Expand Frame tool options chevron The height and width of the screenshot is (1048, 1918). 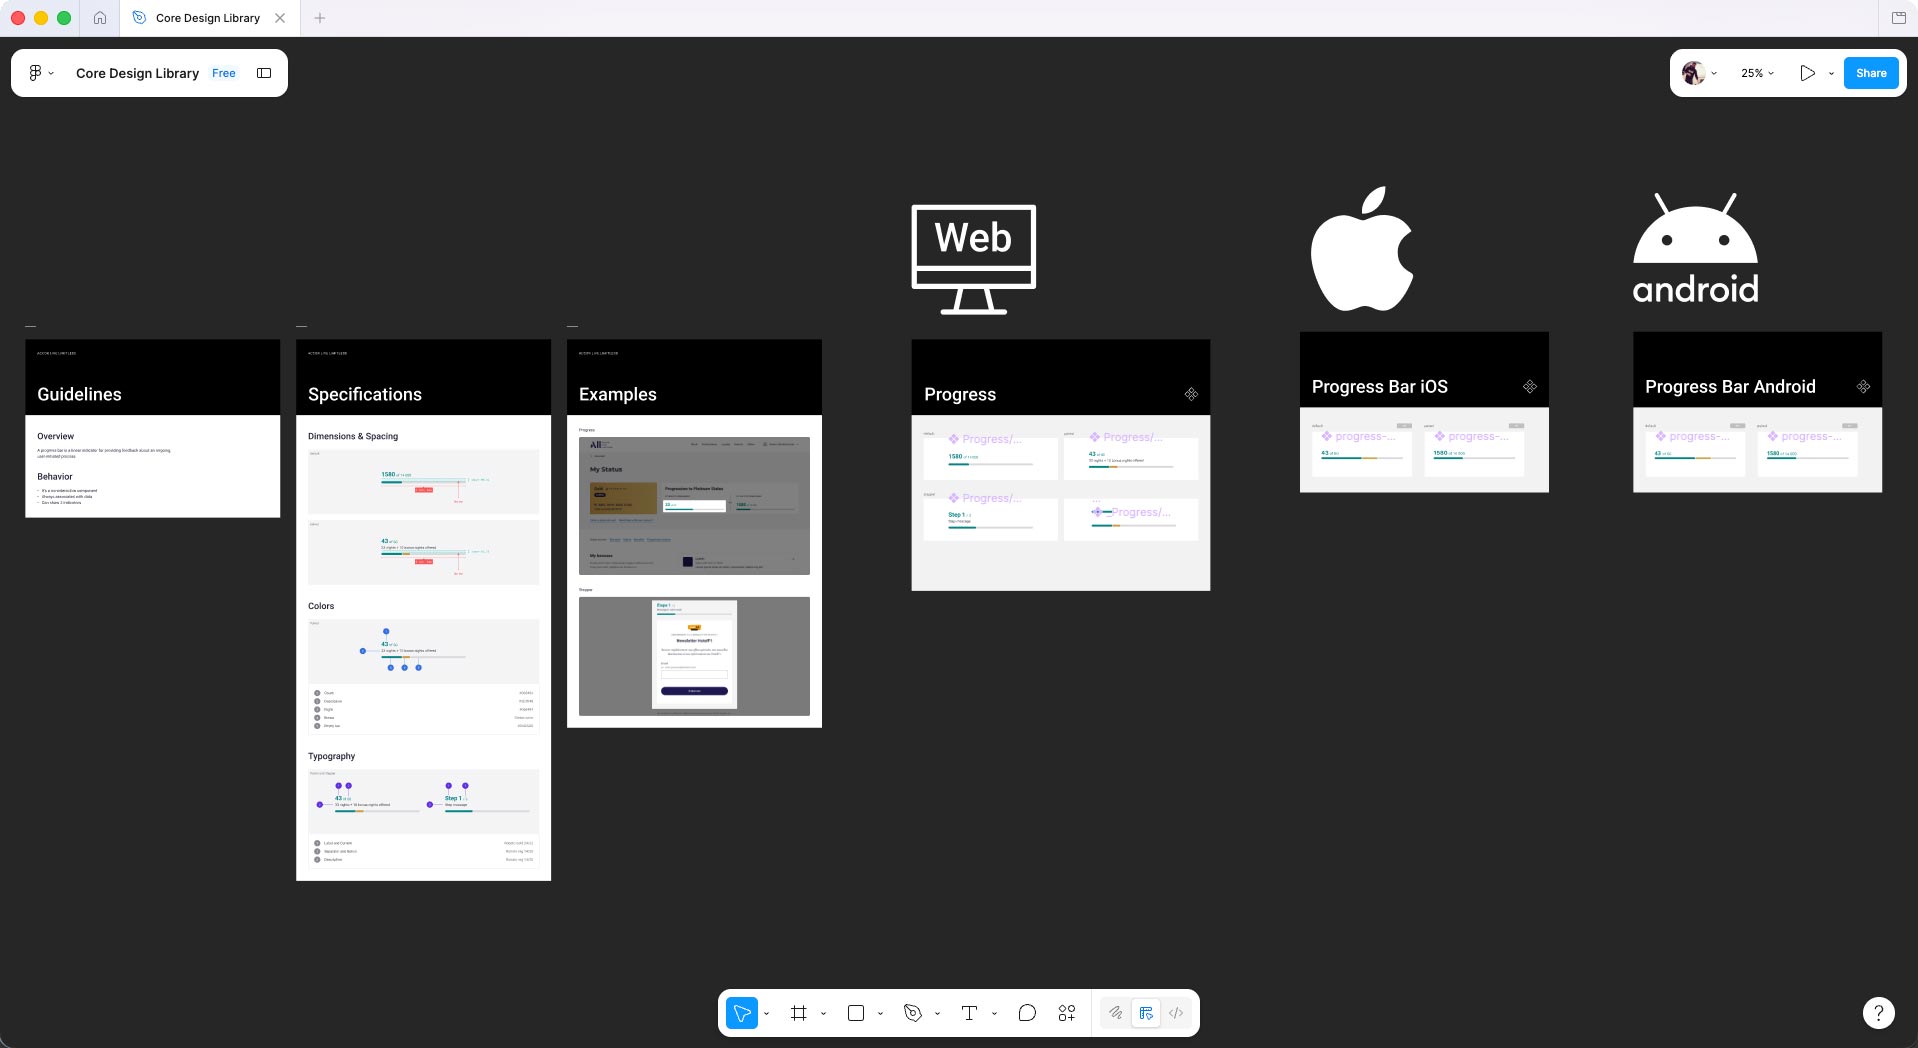pos(823,1014)
